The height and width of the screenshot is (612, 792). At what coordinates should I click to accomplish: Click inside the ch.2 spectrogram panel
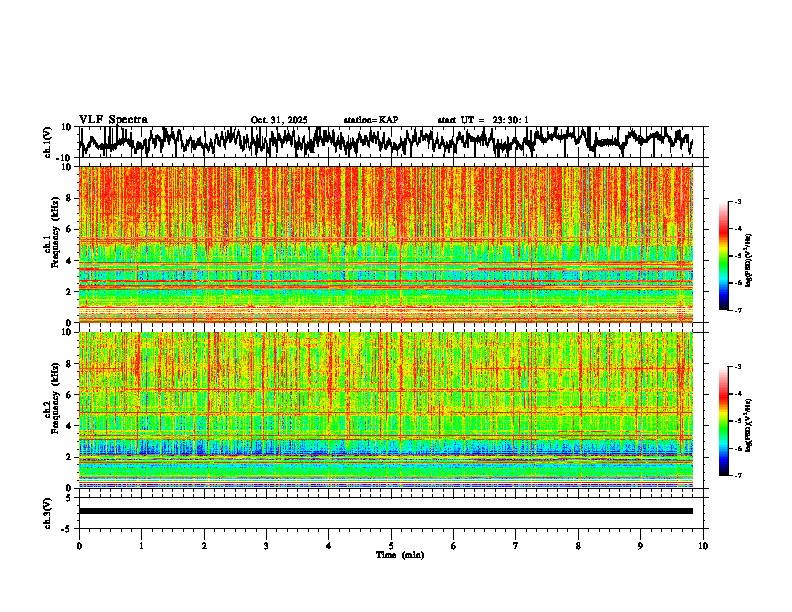coord(385,410)
